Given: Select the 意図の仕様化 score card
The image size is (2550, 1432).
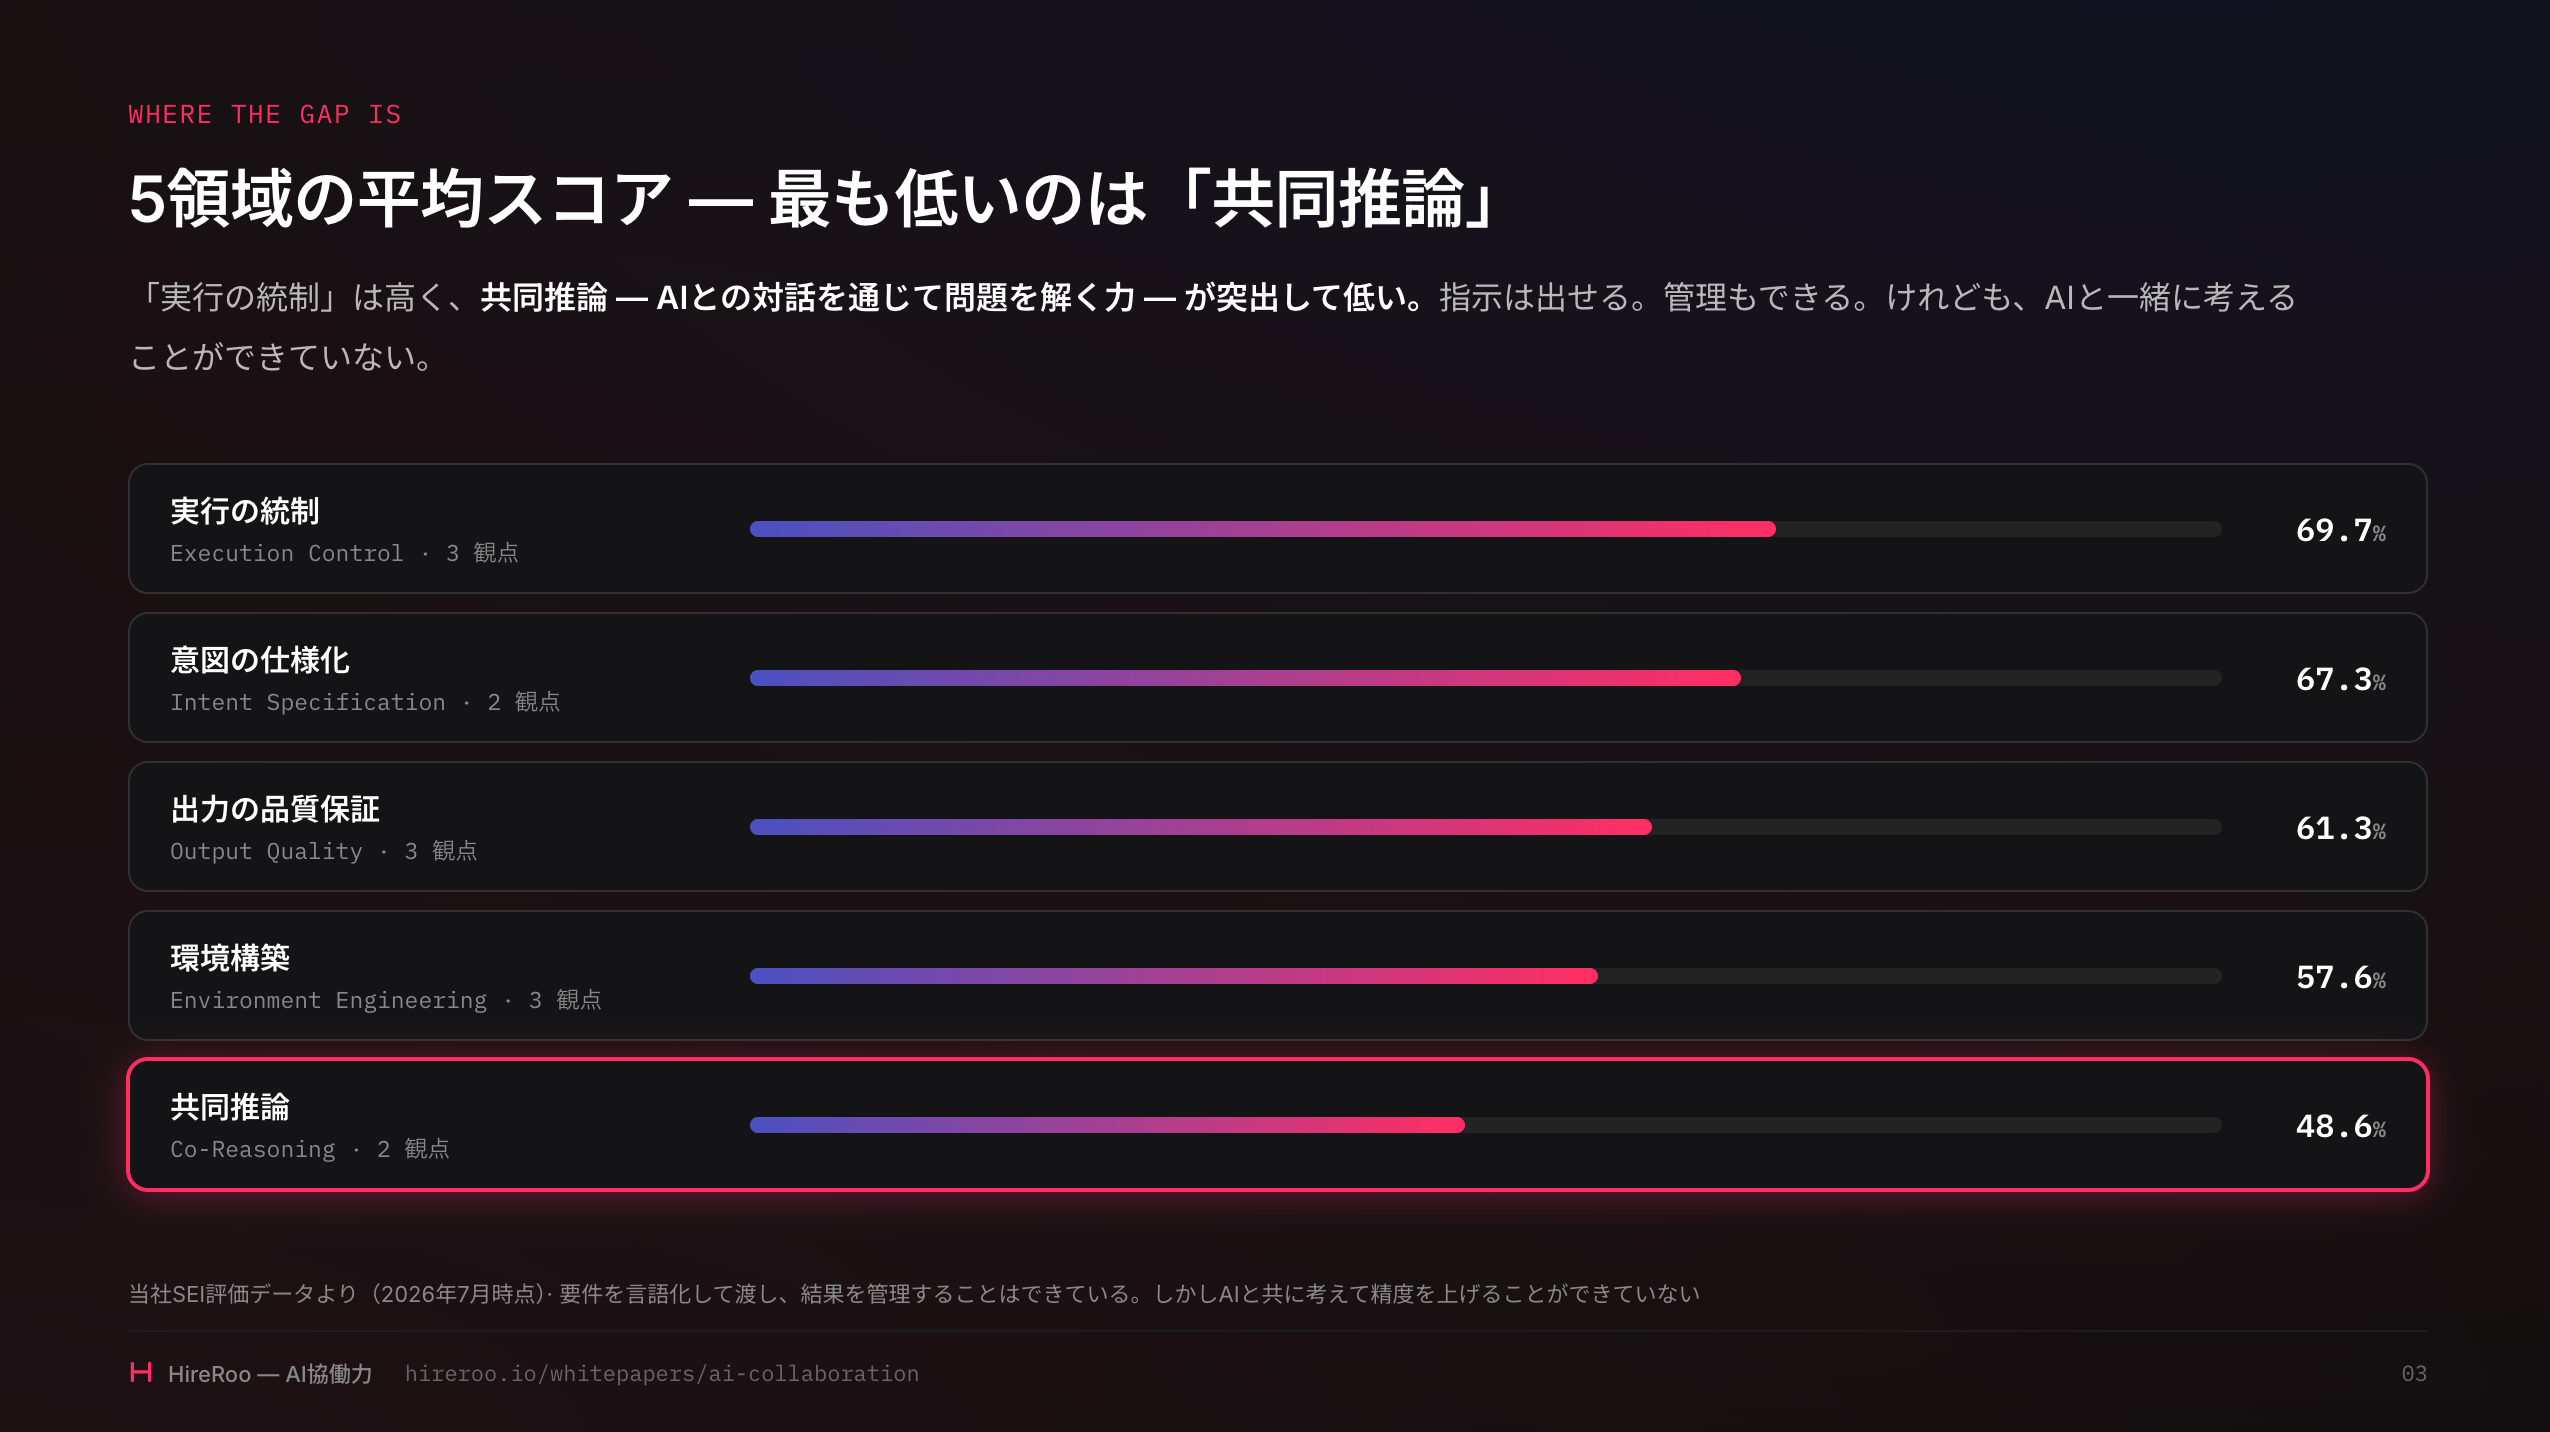Looking at the screenshot, I should click(x=1277, y=677).
